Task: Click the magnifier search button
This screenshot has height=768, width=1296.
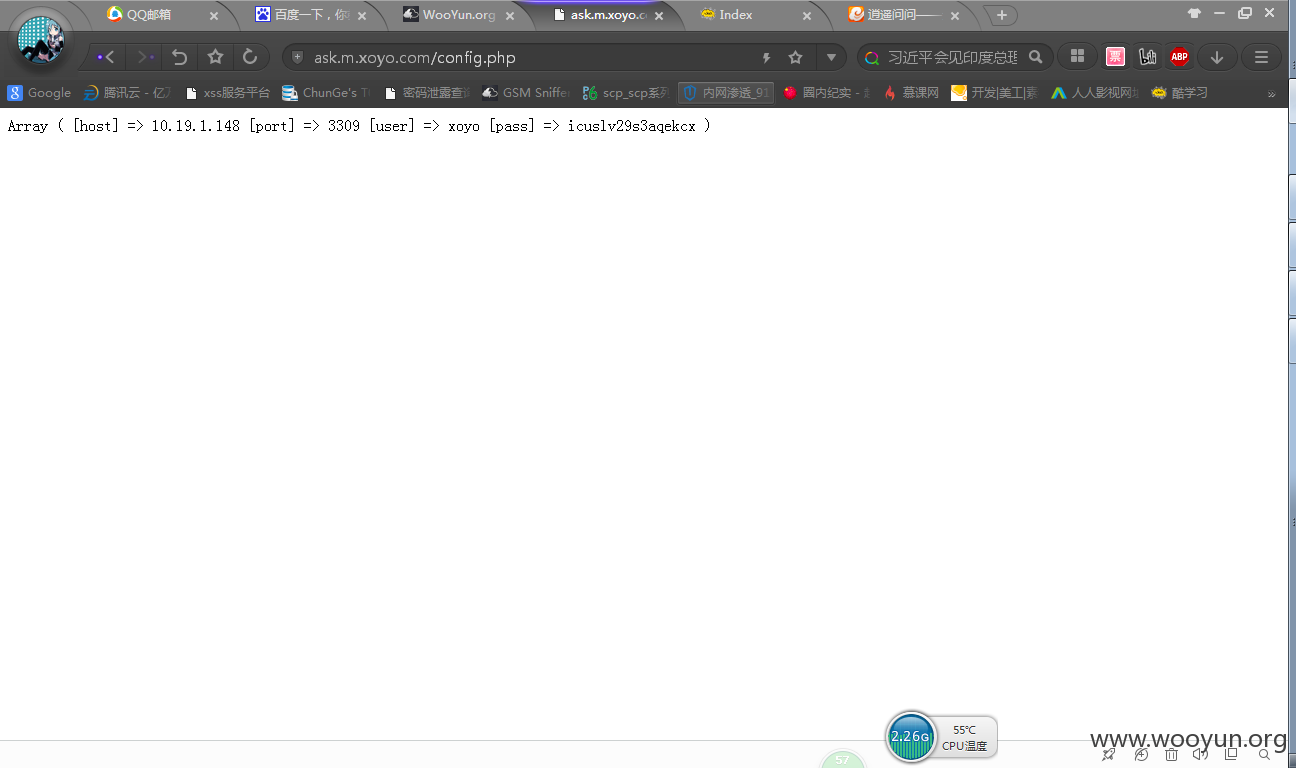Action: [x=1036, y=57]
